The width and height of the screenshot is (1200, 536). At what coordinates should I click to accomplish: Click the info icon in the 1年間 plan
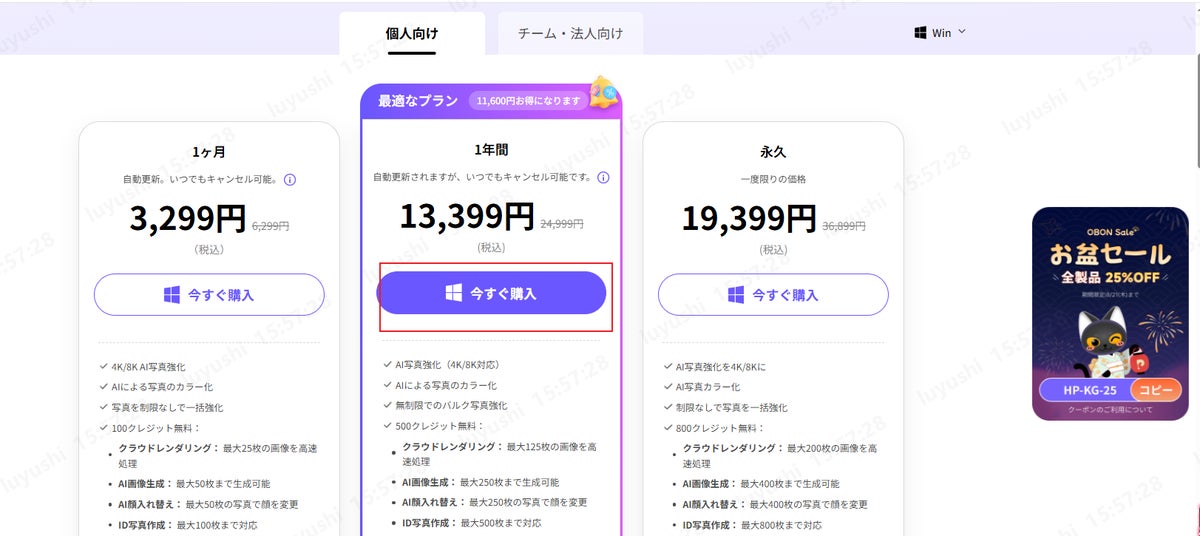[x=603, y=177]
